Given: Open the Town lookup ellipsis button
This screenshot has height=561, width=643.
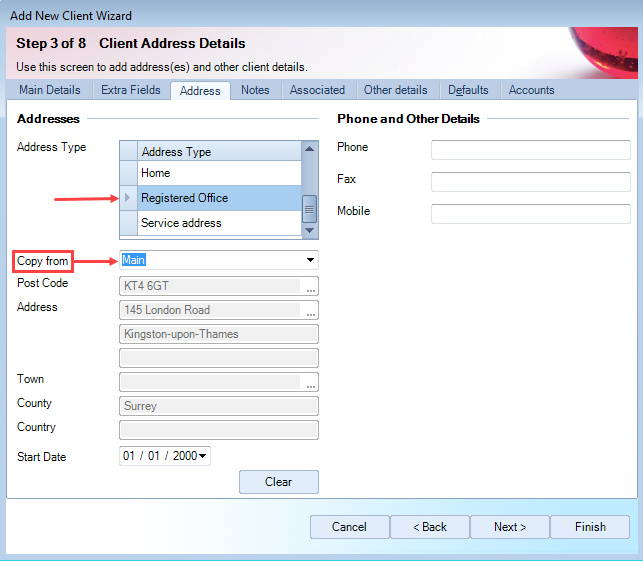Looking at the screenshot, I should (311, 383).
